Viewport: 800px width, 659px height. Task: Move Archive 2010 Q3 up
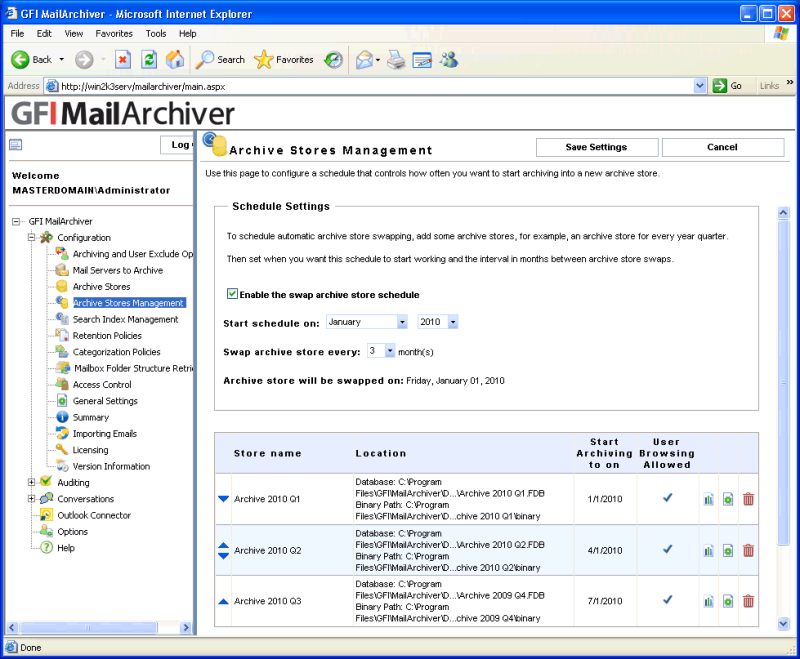[223, 601]
